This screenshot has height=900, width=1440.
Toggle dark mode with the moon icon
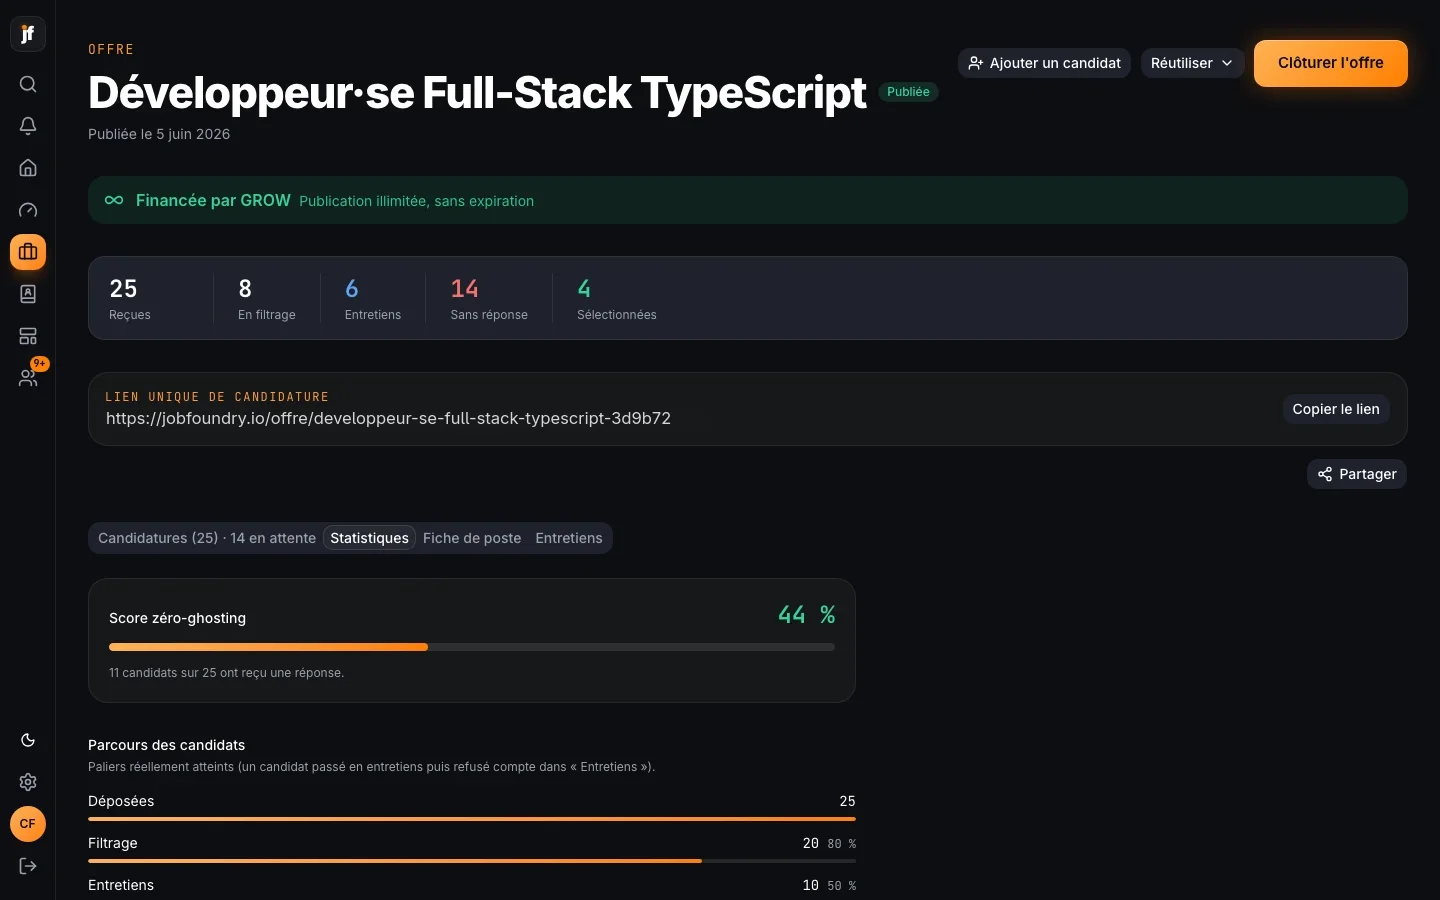click(28, 740)
